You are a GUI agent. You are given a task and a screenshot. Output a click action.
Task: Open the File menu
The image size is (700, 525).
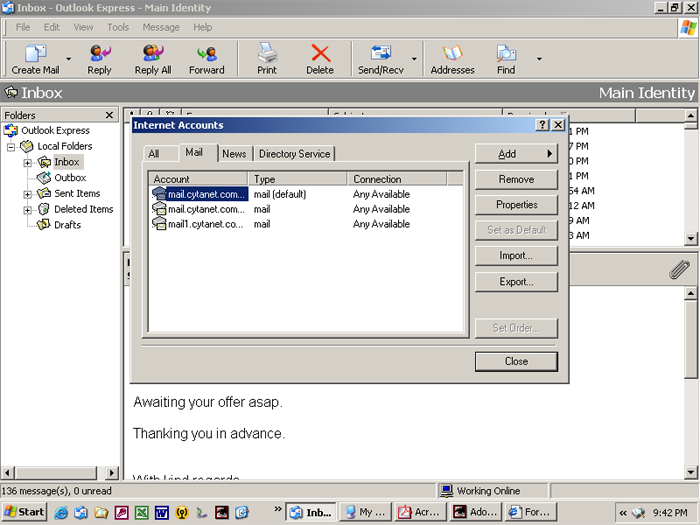23,27
